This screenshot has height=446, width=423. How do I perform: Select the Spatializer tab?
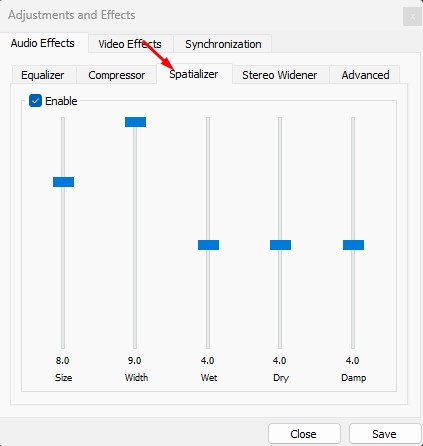[194, 74]
